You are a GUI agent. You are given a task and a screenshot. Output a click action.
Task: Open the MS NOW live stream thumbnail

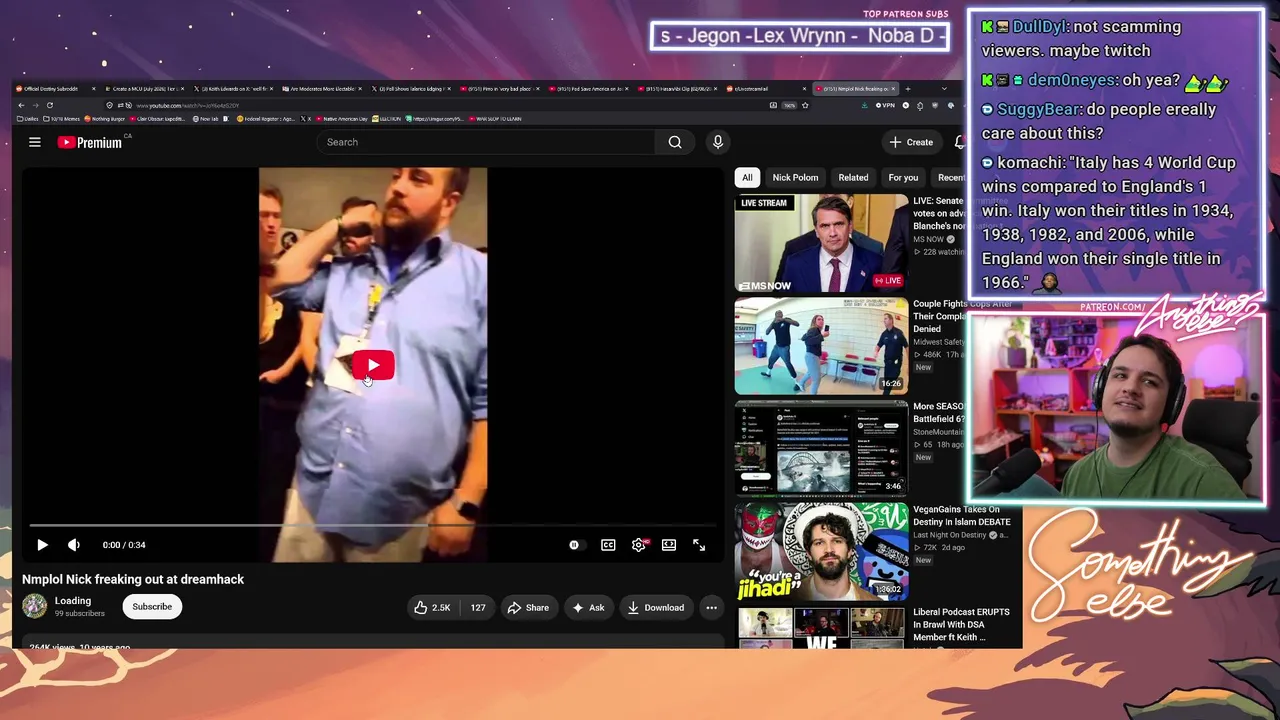click(x=821, y=243)
